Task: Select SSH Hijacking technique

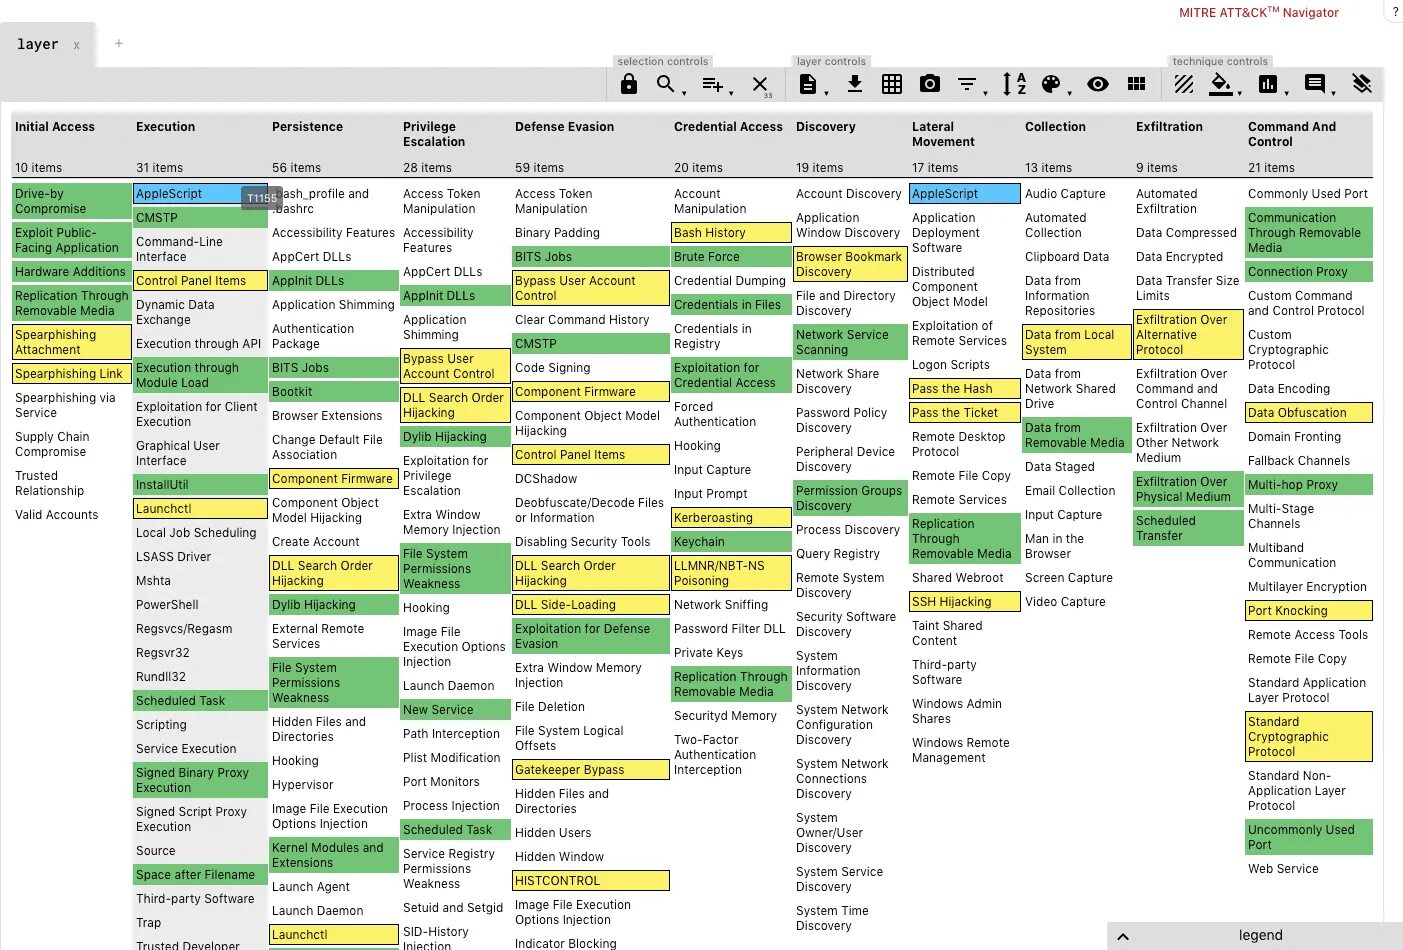Action: click(x=965, y=602)
